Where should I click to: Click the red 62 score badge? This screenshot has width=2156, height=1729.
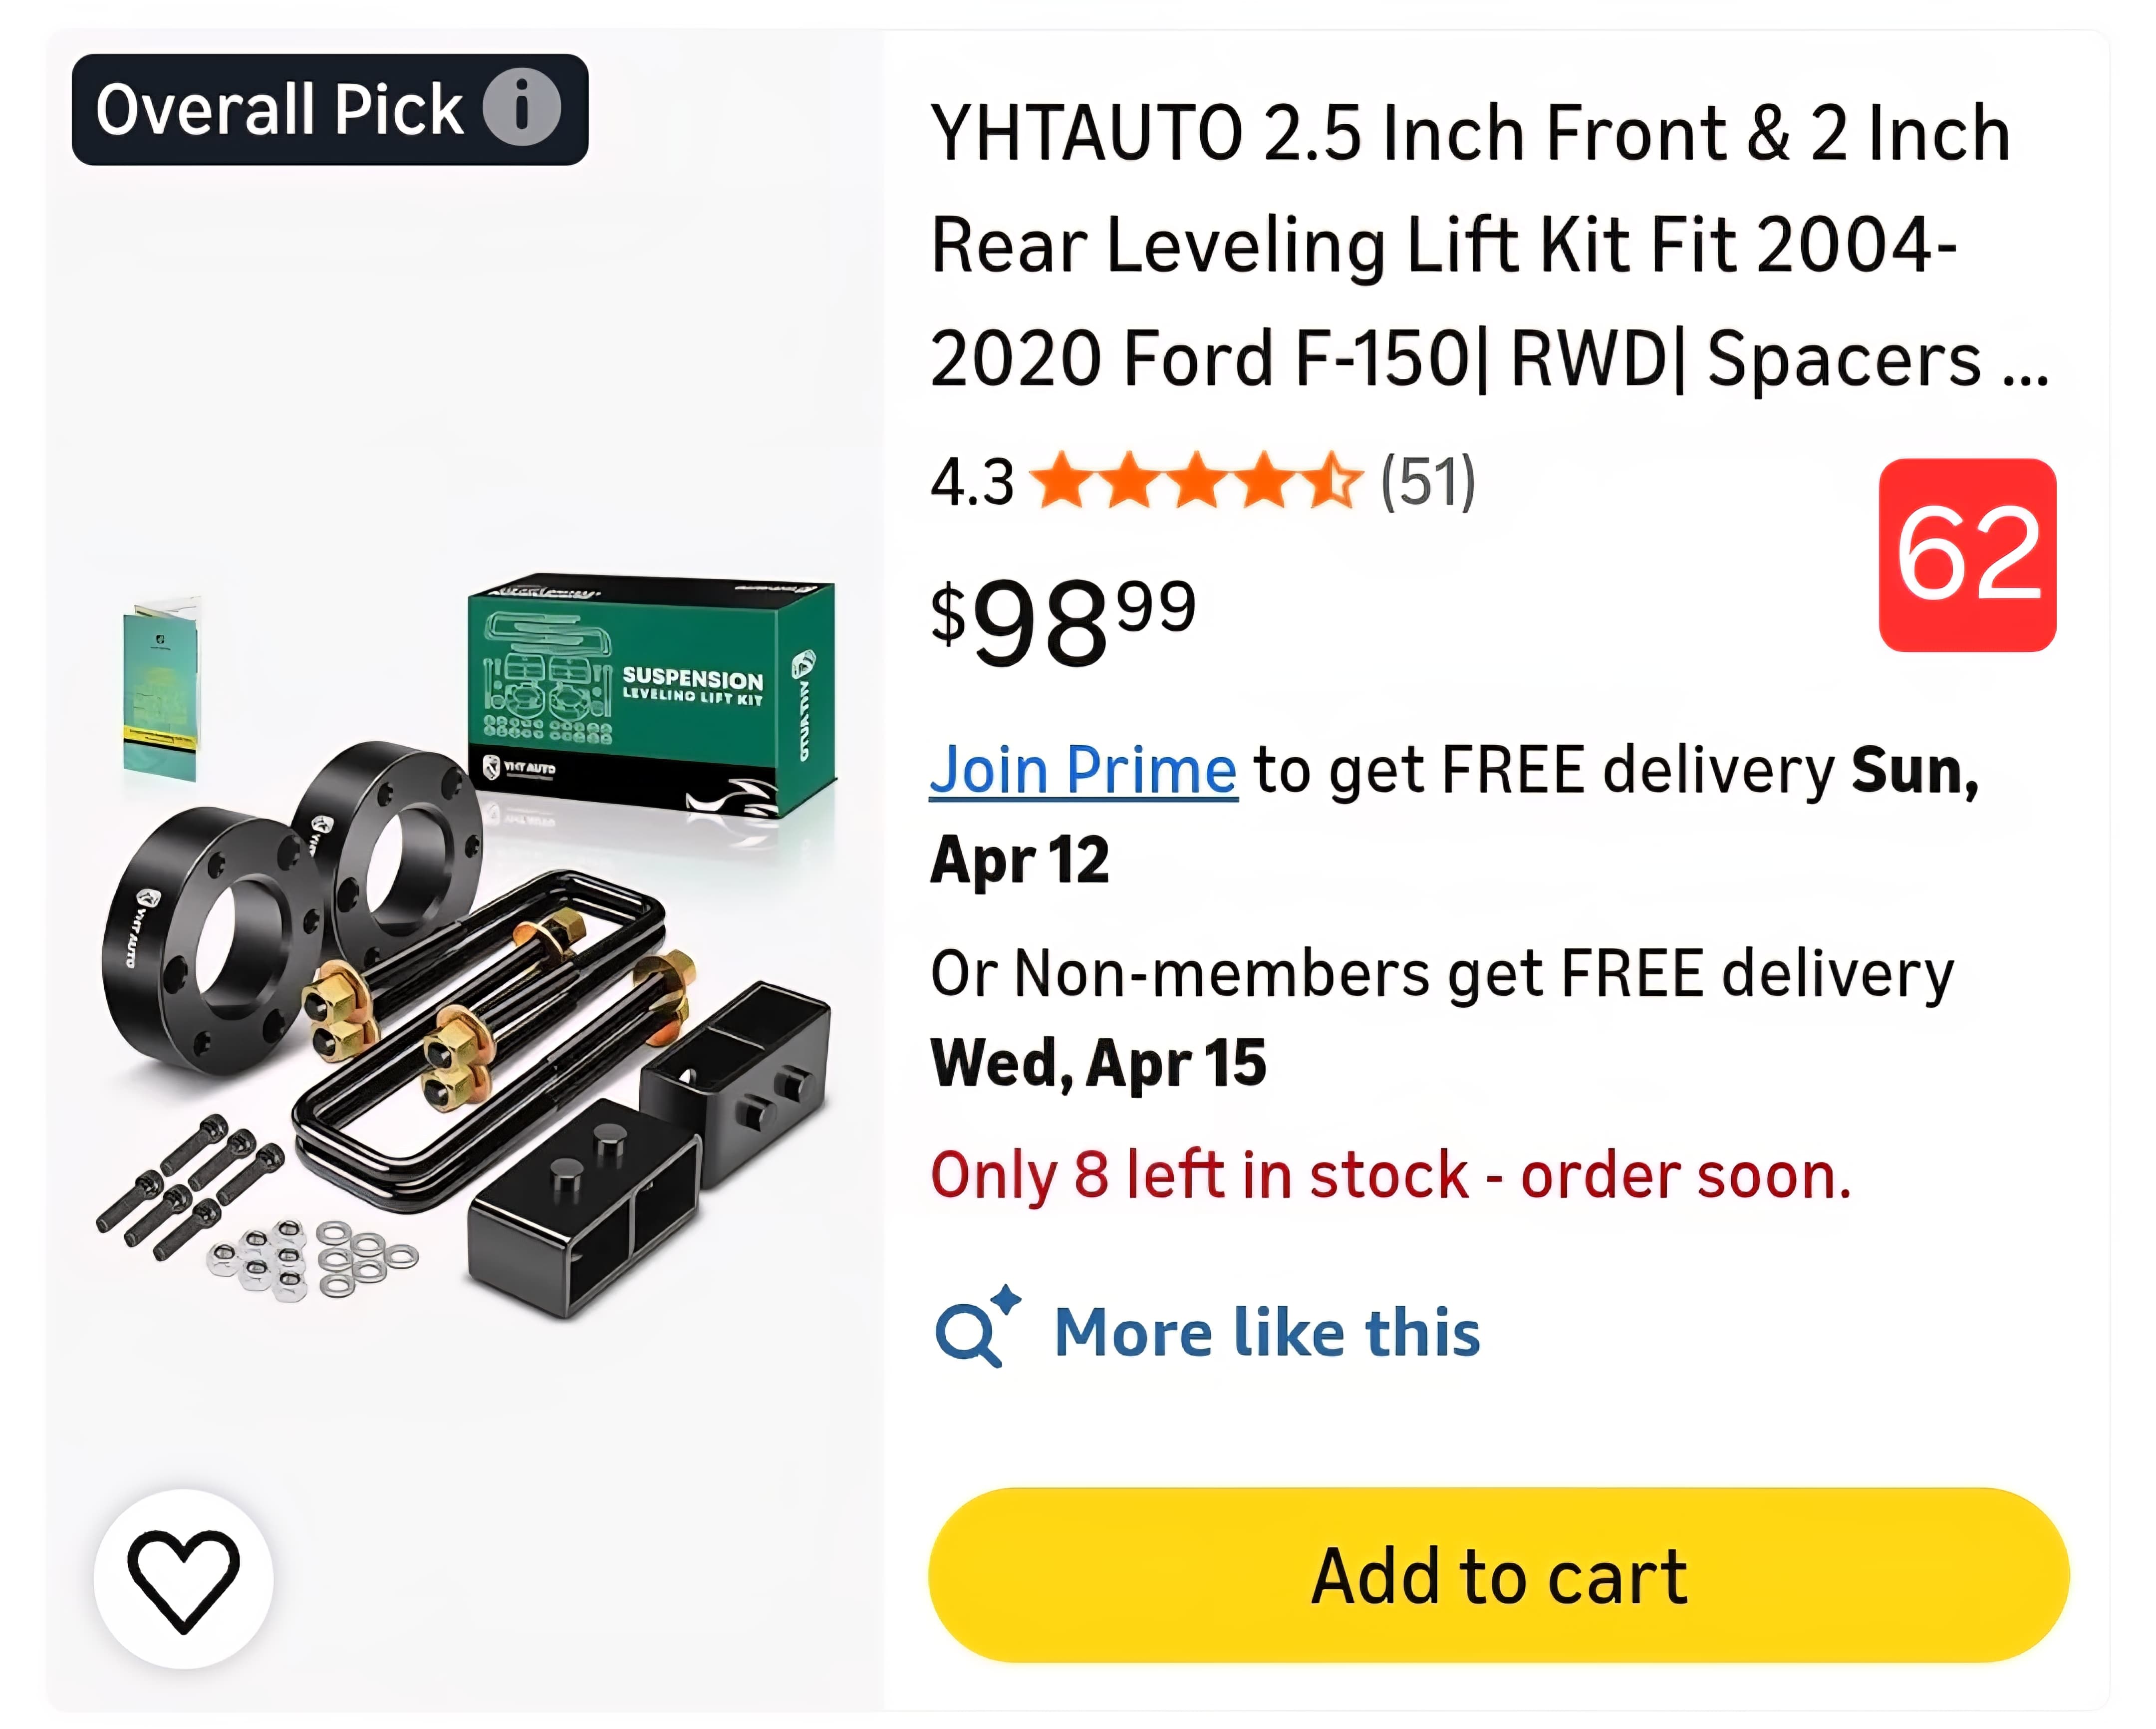pos(1966,555)
